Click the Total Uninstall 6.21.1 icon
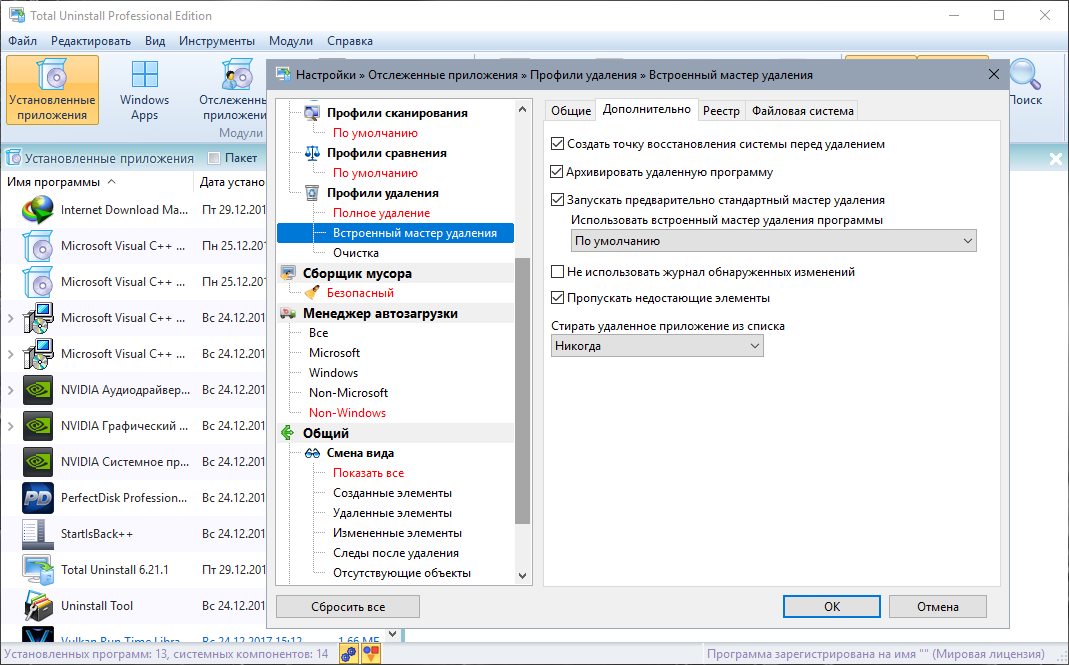 point(37,570)
